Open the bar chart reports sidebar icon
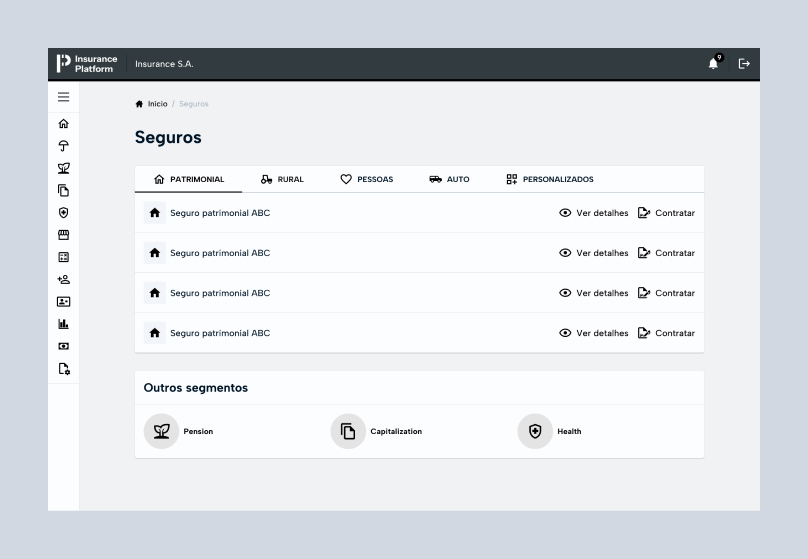The width and height of the screenshot is (808, 559). 63,324
